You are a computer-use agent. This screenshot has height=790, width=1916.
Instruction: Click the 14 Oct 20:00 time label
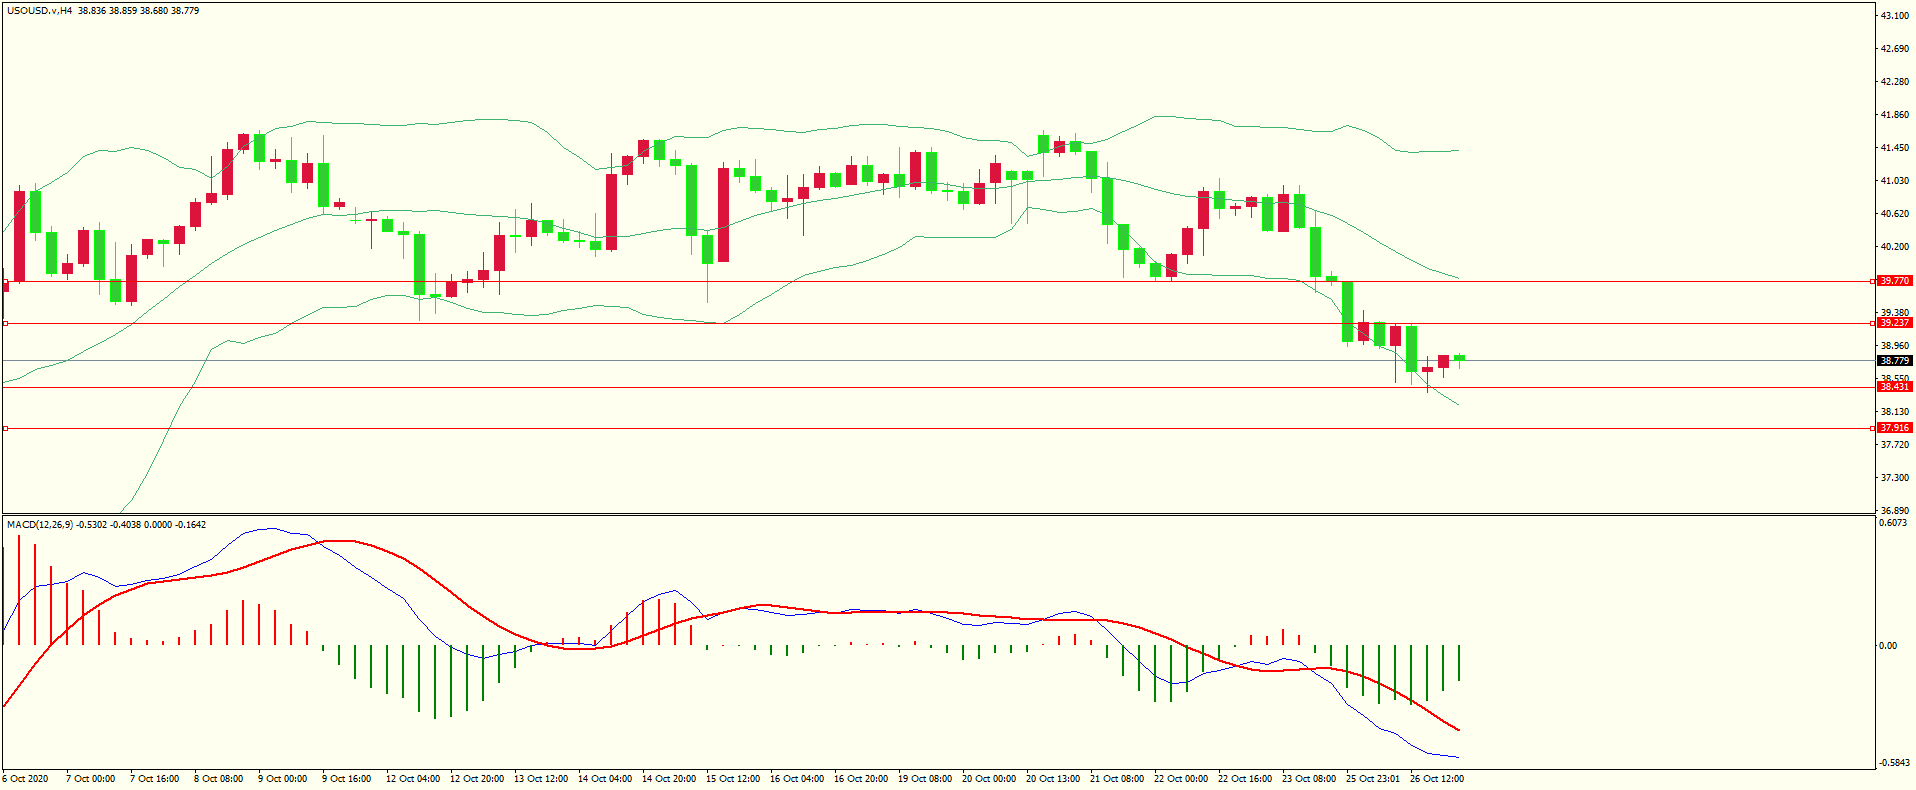(669, 779)
